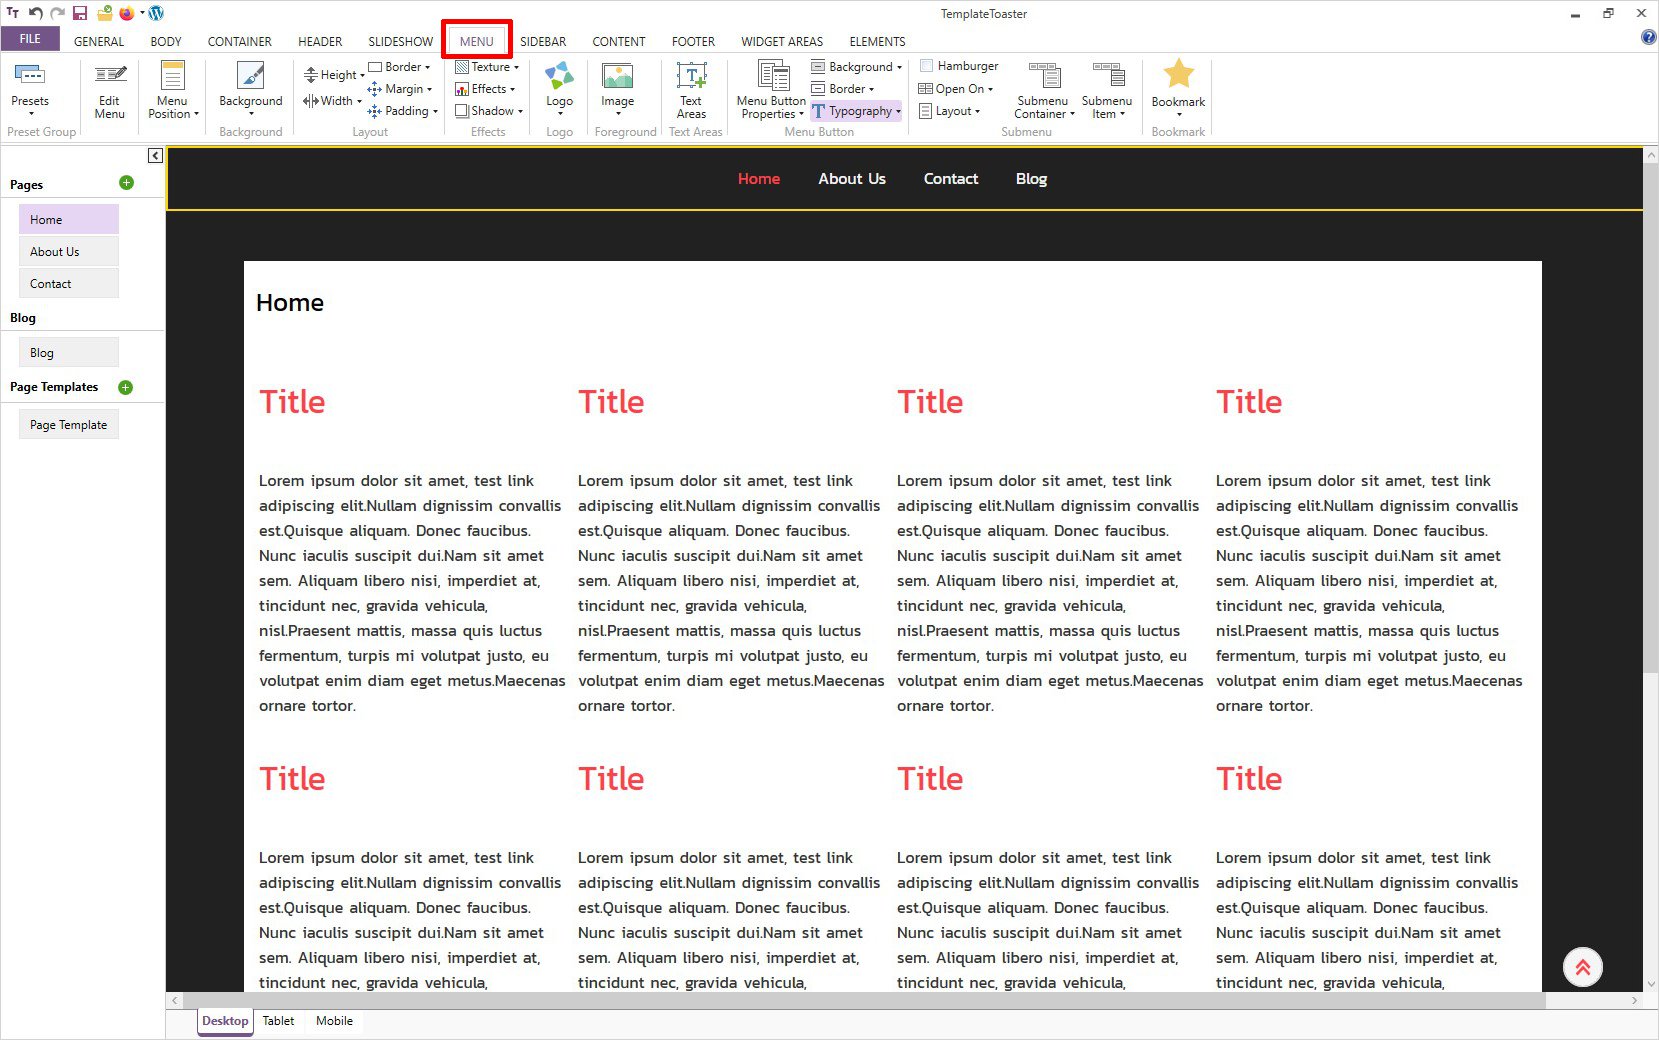Add a new page with green plus
The height and width of the screenshot is (1040, 1659).
tap(126, 183)
